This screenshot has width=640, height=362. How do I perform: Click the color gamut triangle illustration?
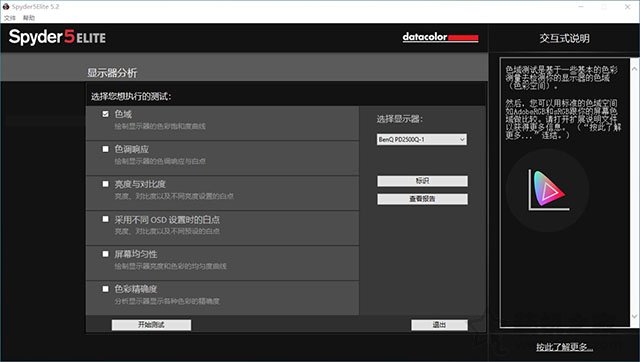pyautogui.click(x=547, y=190)
